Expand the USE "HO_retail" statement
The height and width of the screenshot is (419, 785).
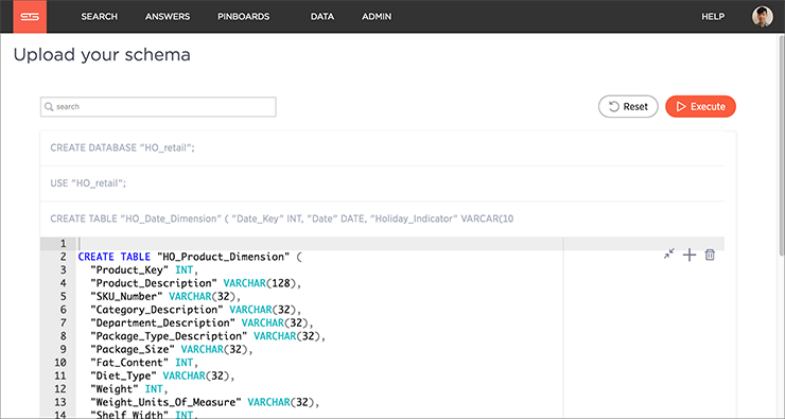88,183
